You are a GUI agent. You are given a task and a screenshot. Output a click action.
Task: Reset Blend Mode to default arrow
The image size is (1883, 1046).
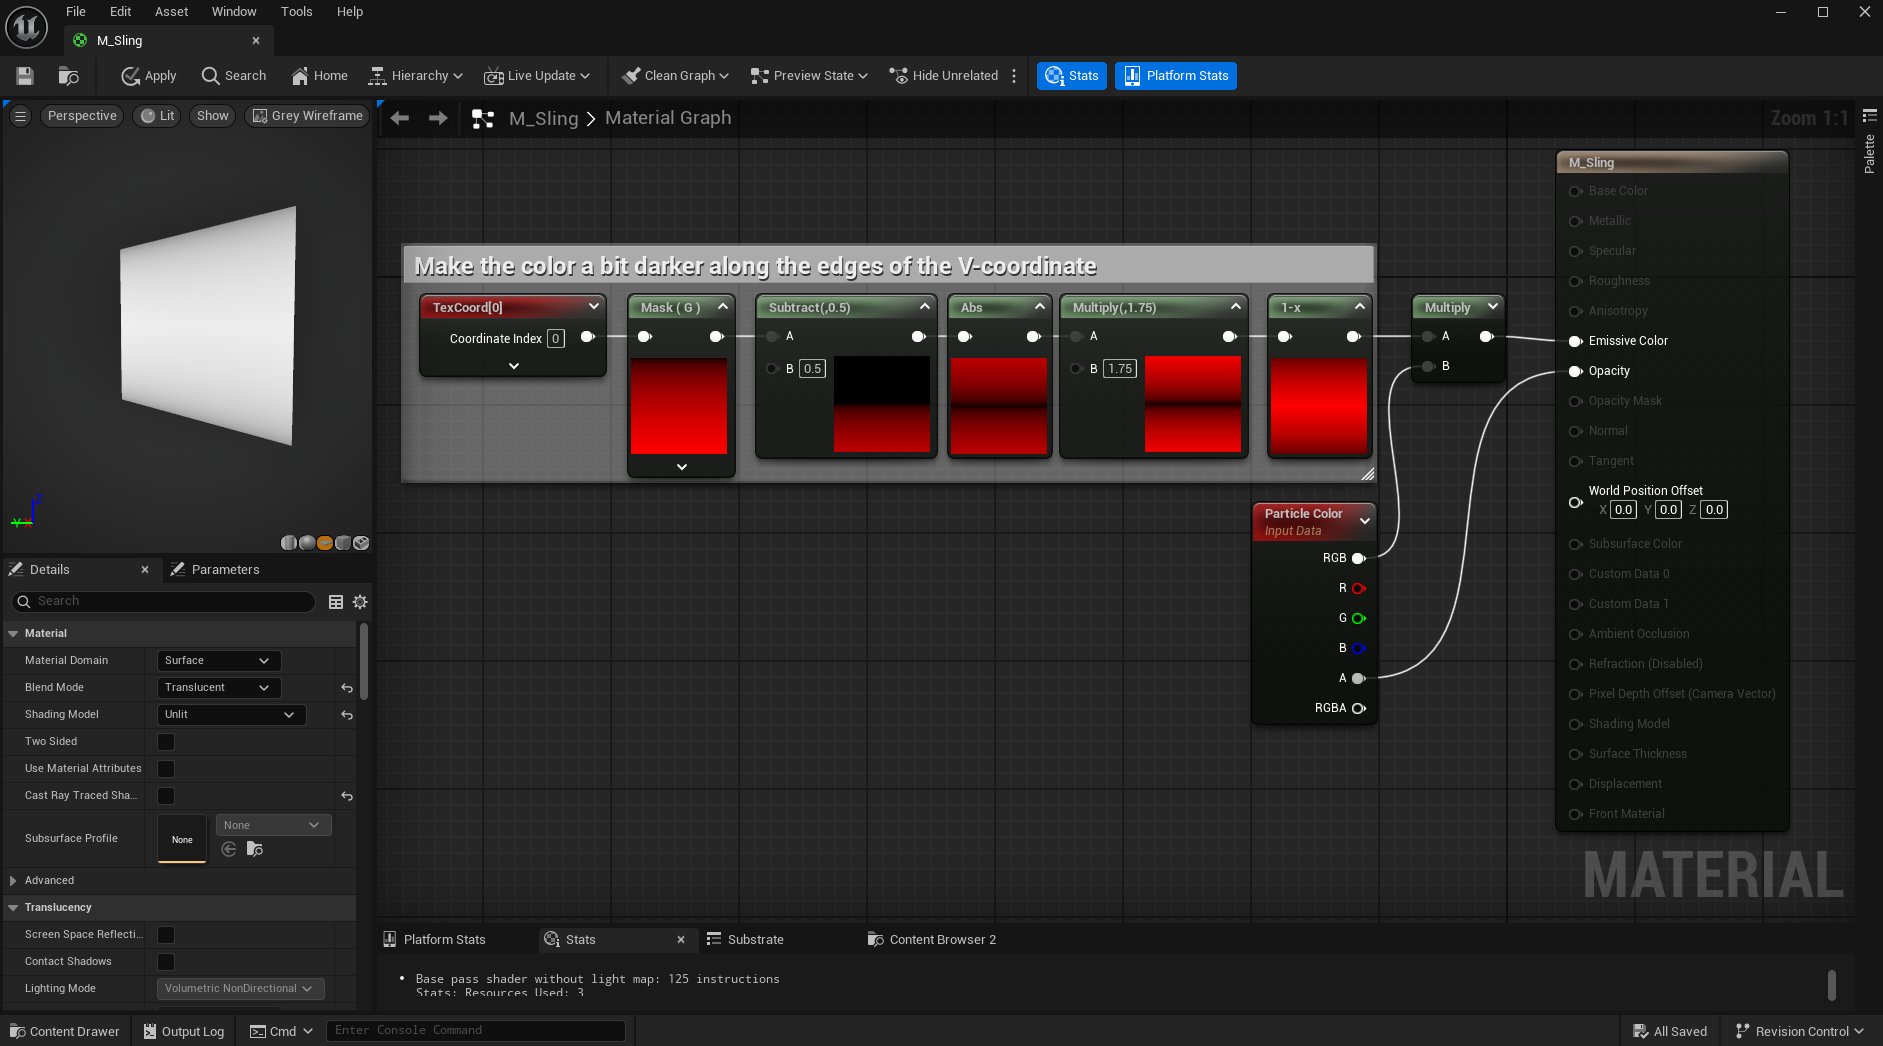(347, 688)
